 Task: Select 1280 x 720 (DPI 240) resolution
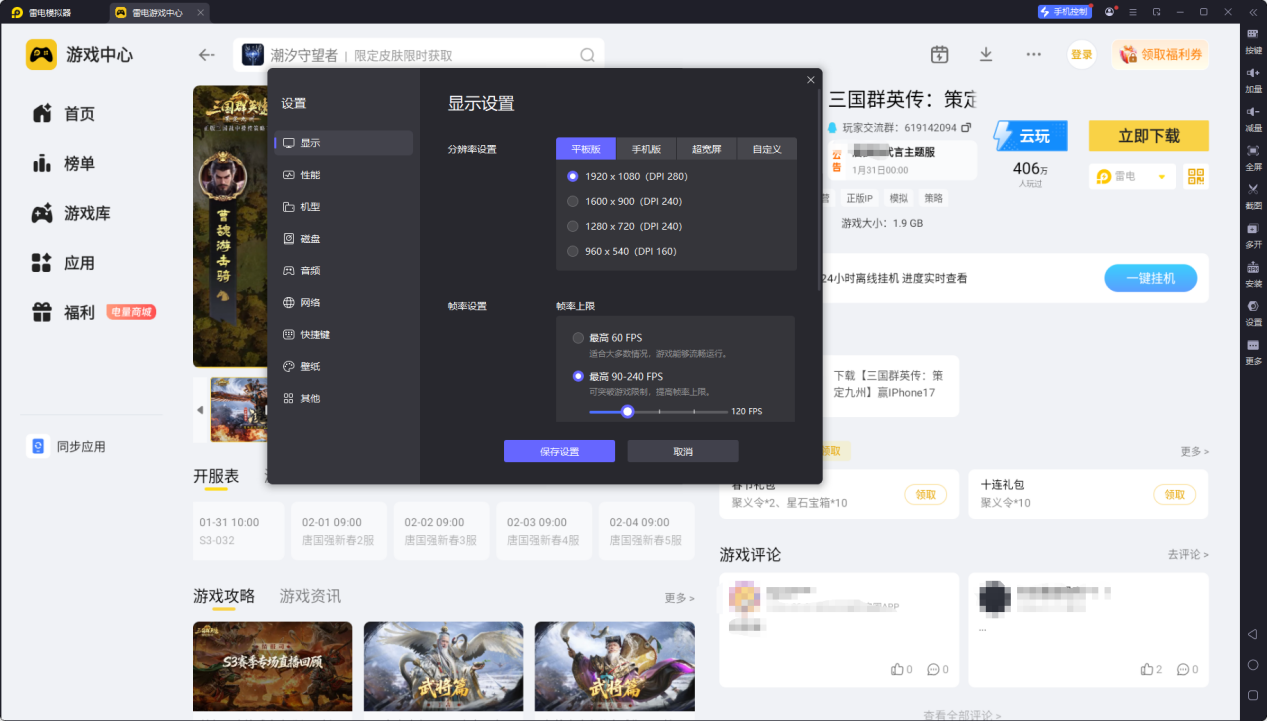point(624,226)
